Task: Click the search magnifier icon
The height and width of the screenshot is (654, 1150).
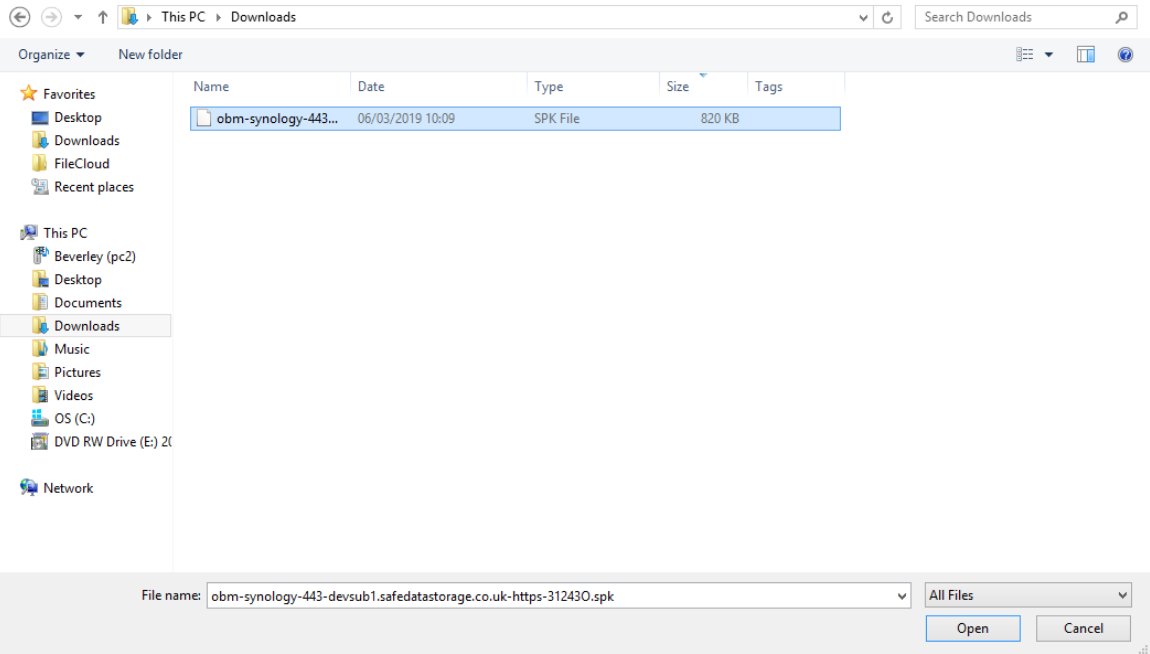Action: pos(1121,17)
